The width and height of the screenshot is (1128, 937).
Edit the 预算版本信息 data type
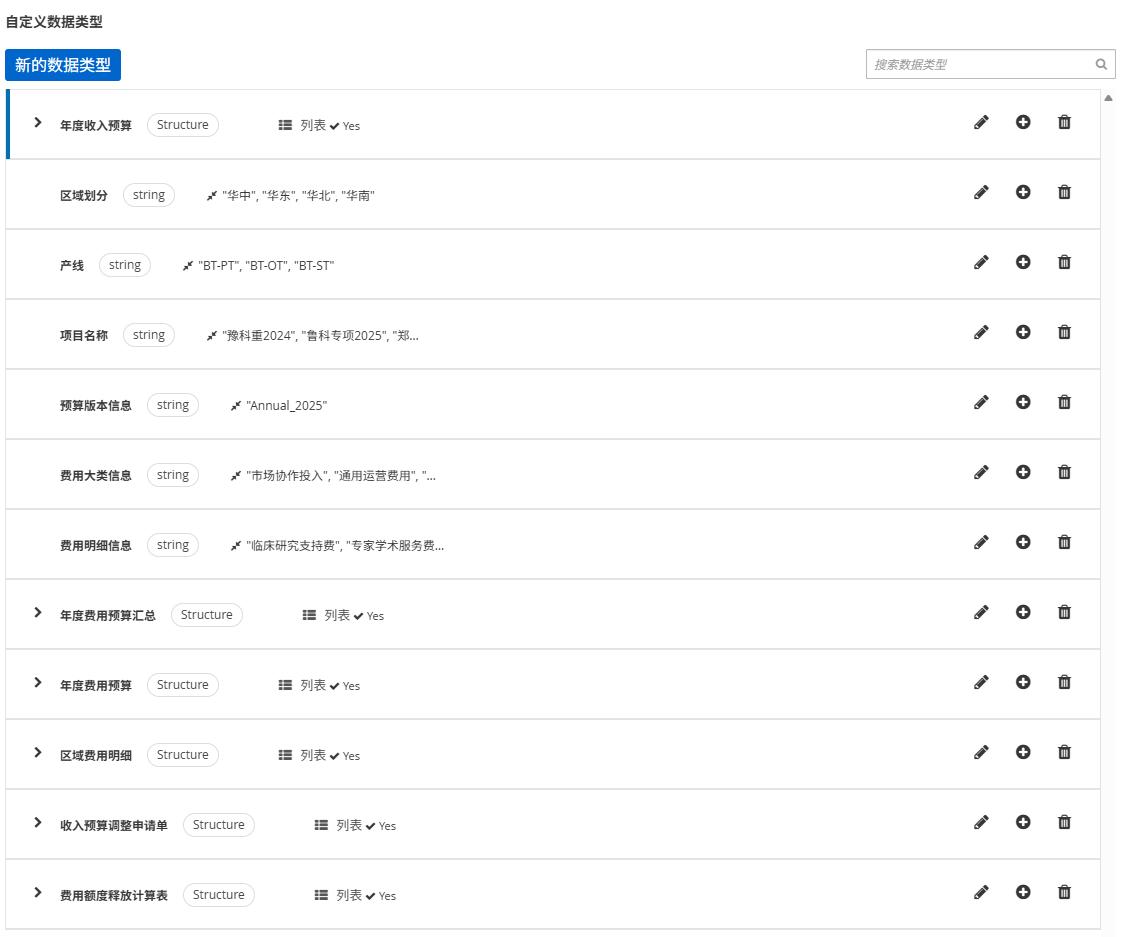(x=981, y=402)
